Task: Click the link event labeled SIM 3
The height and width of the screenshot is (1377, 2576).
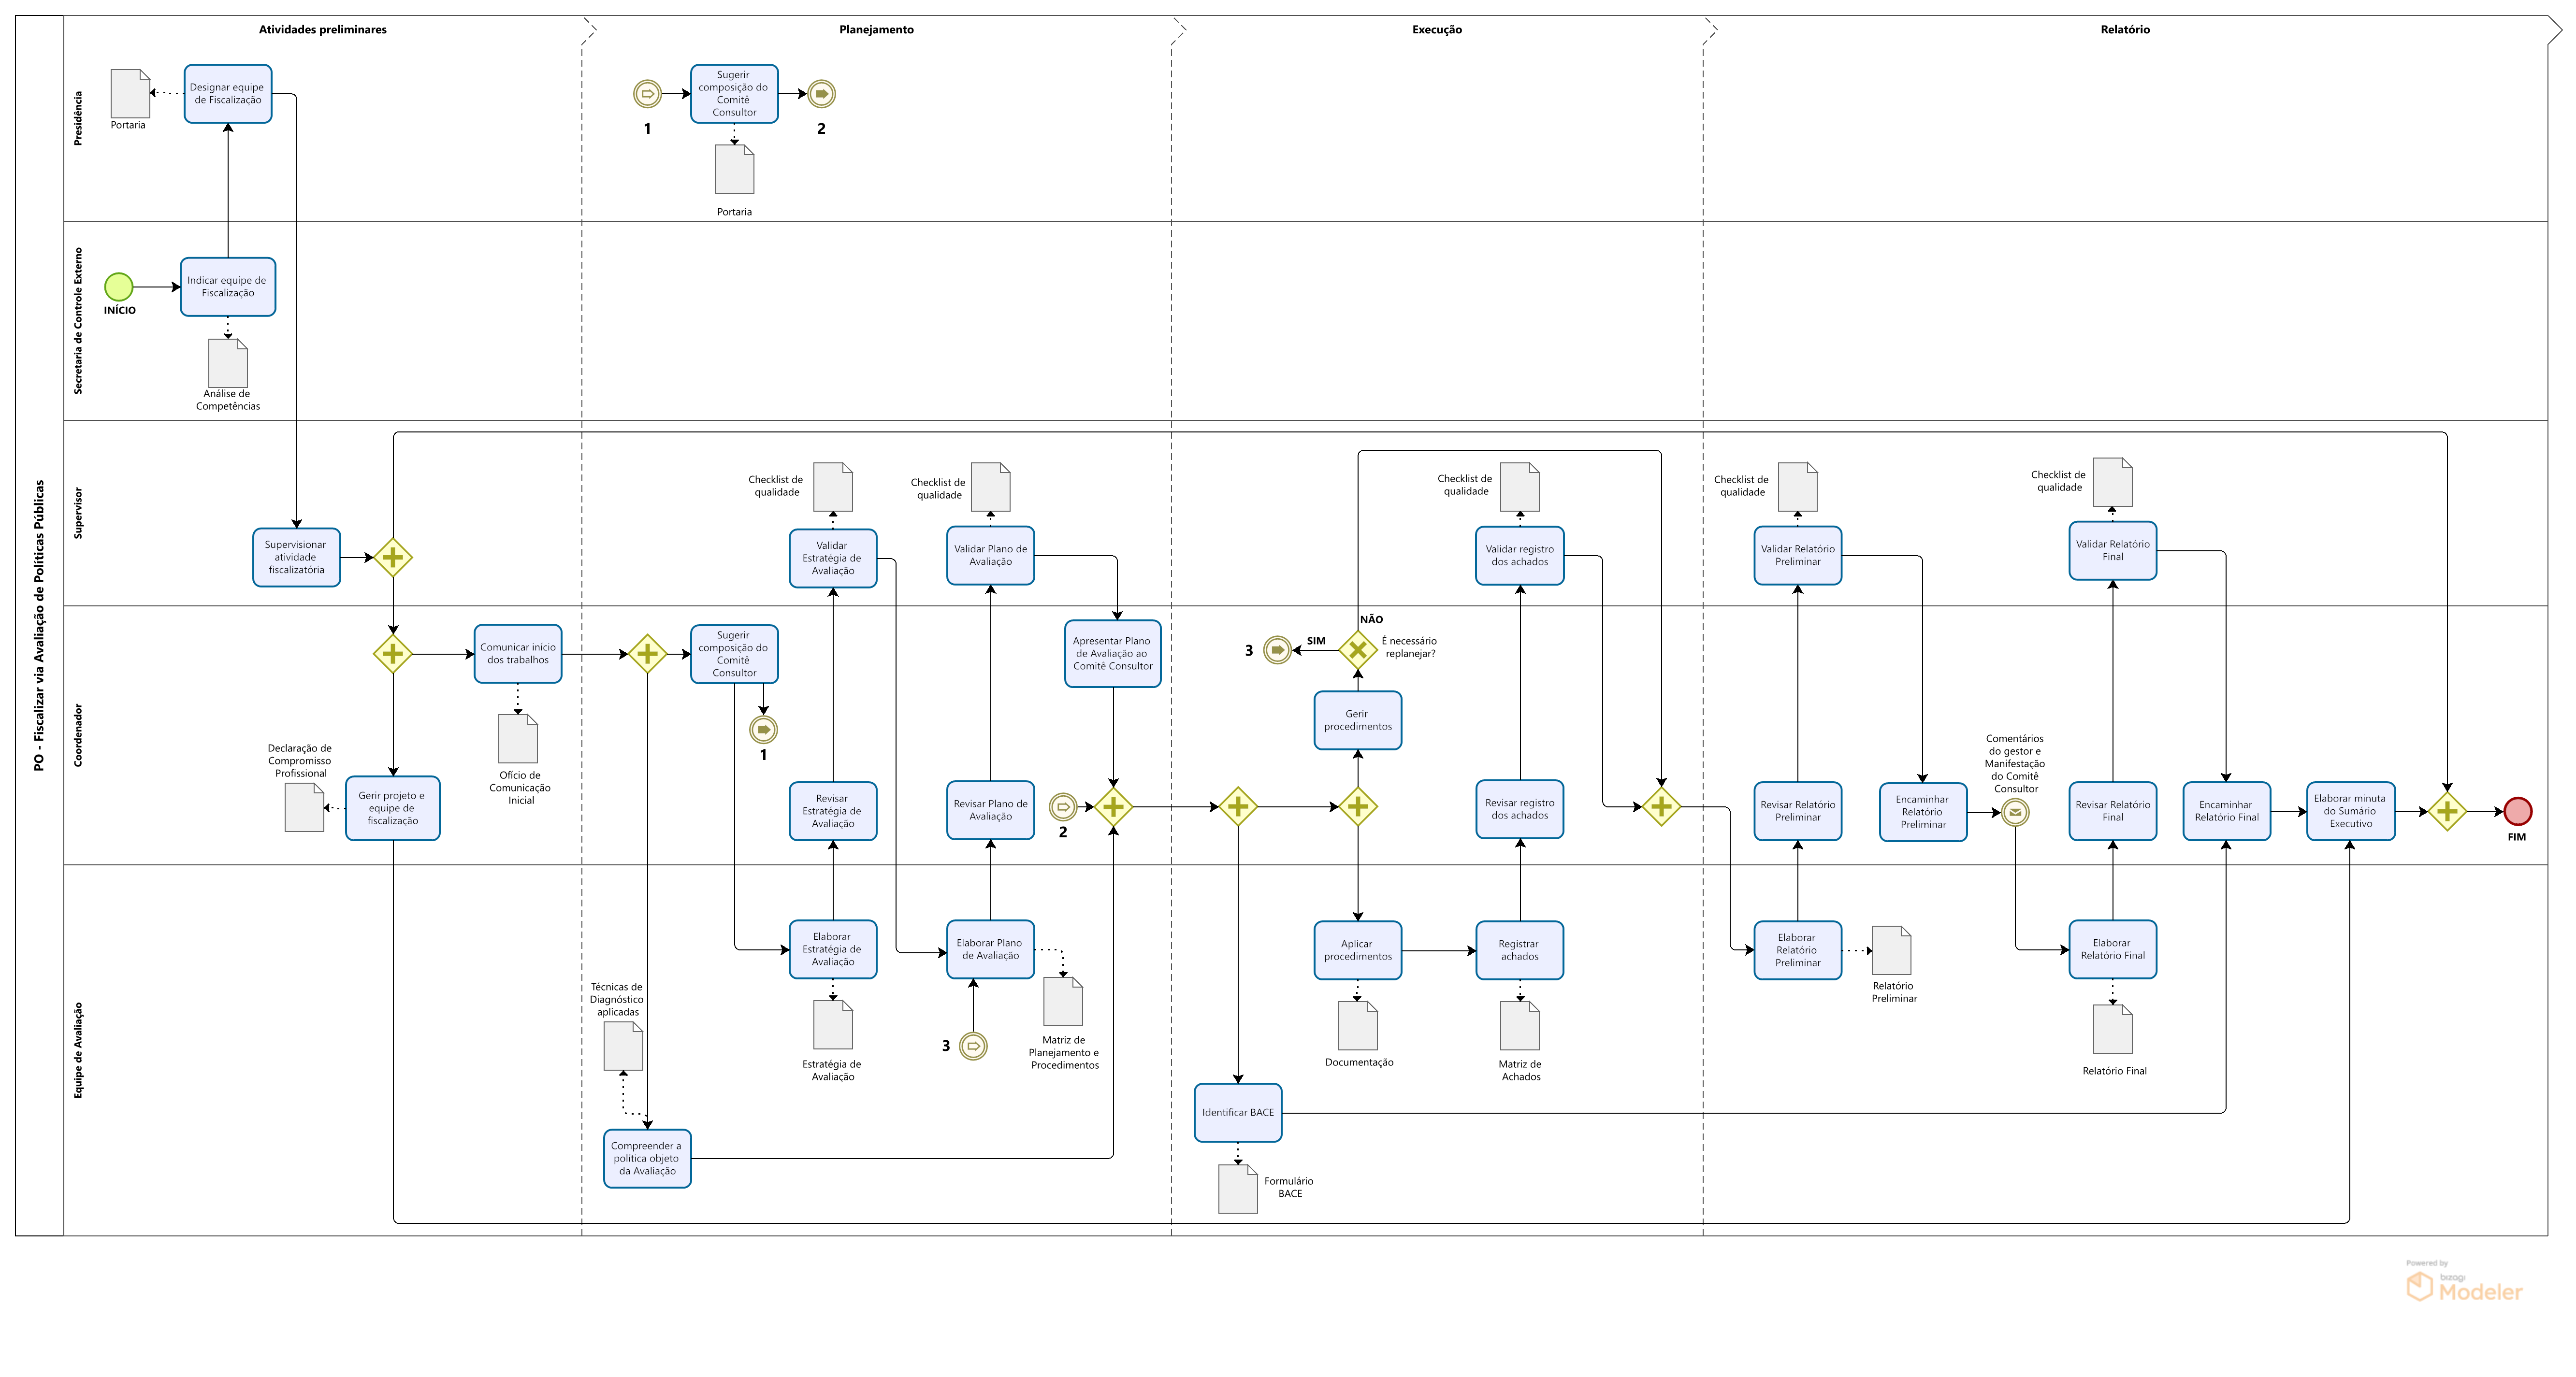Action: [1277, 650]
